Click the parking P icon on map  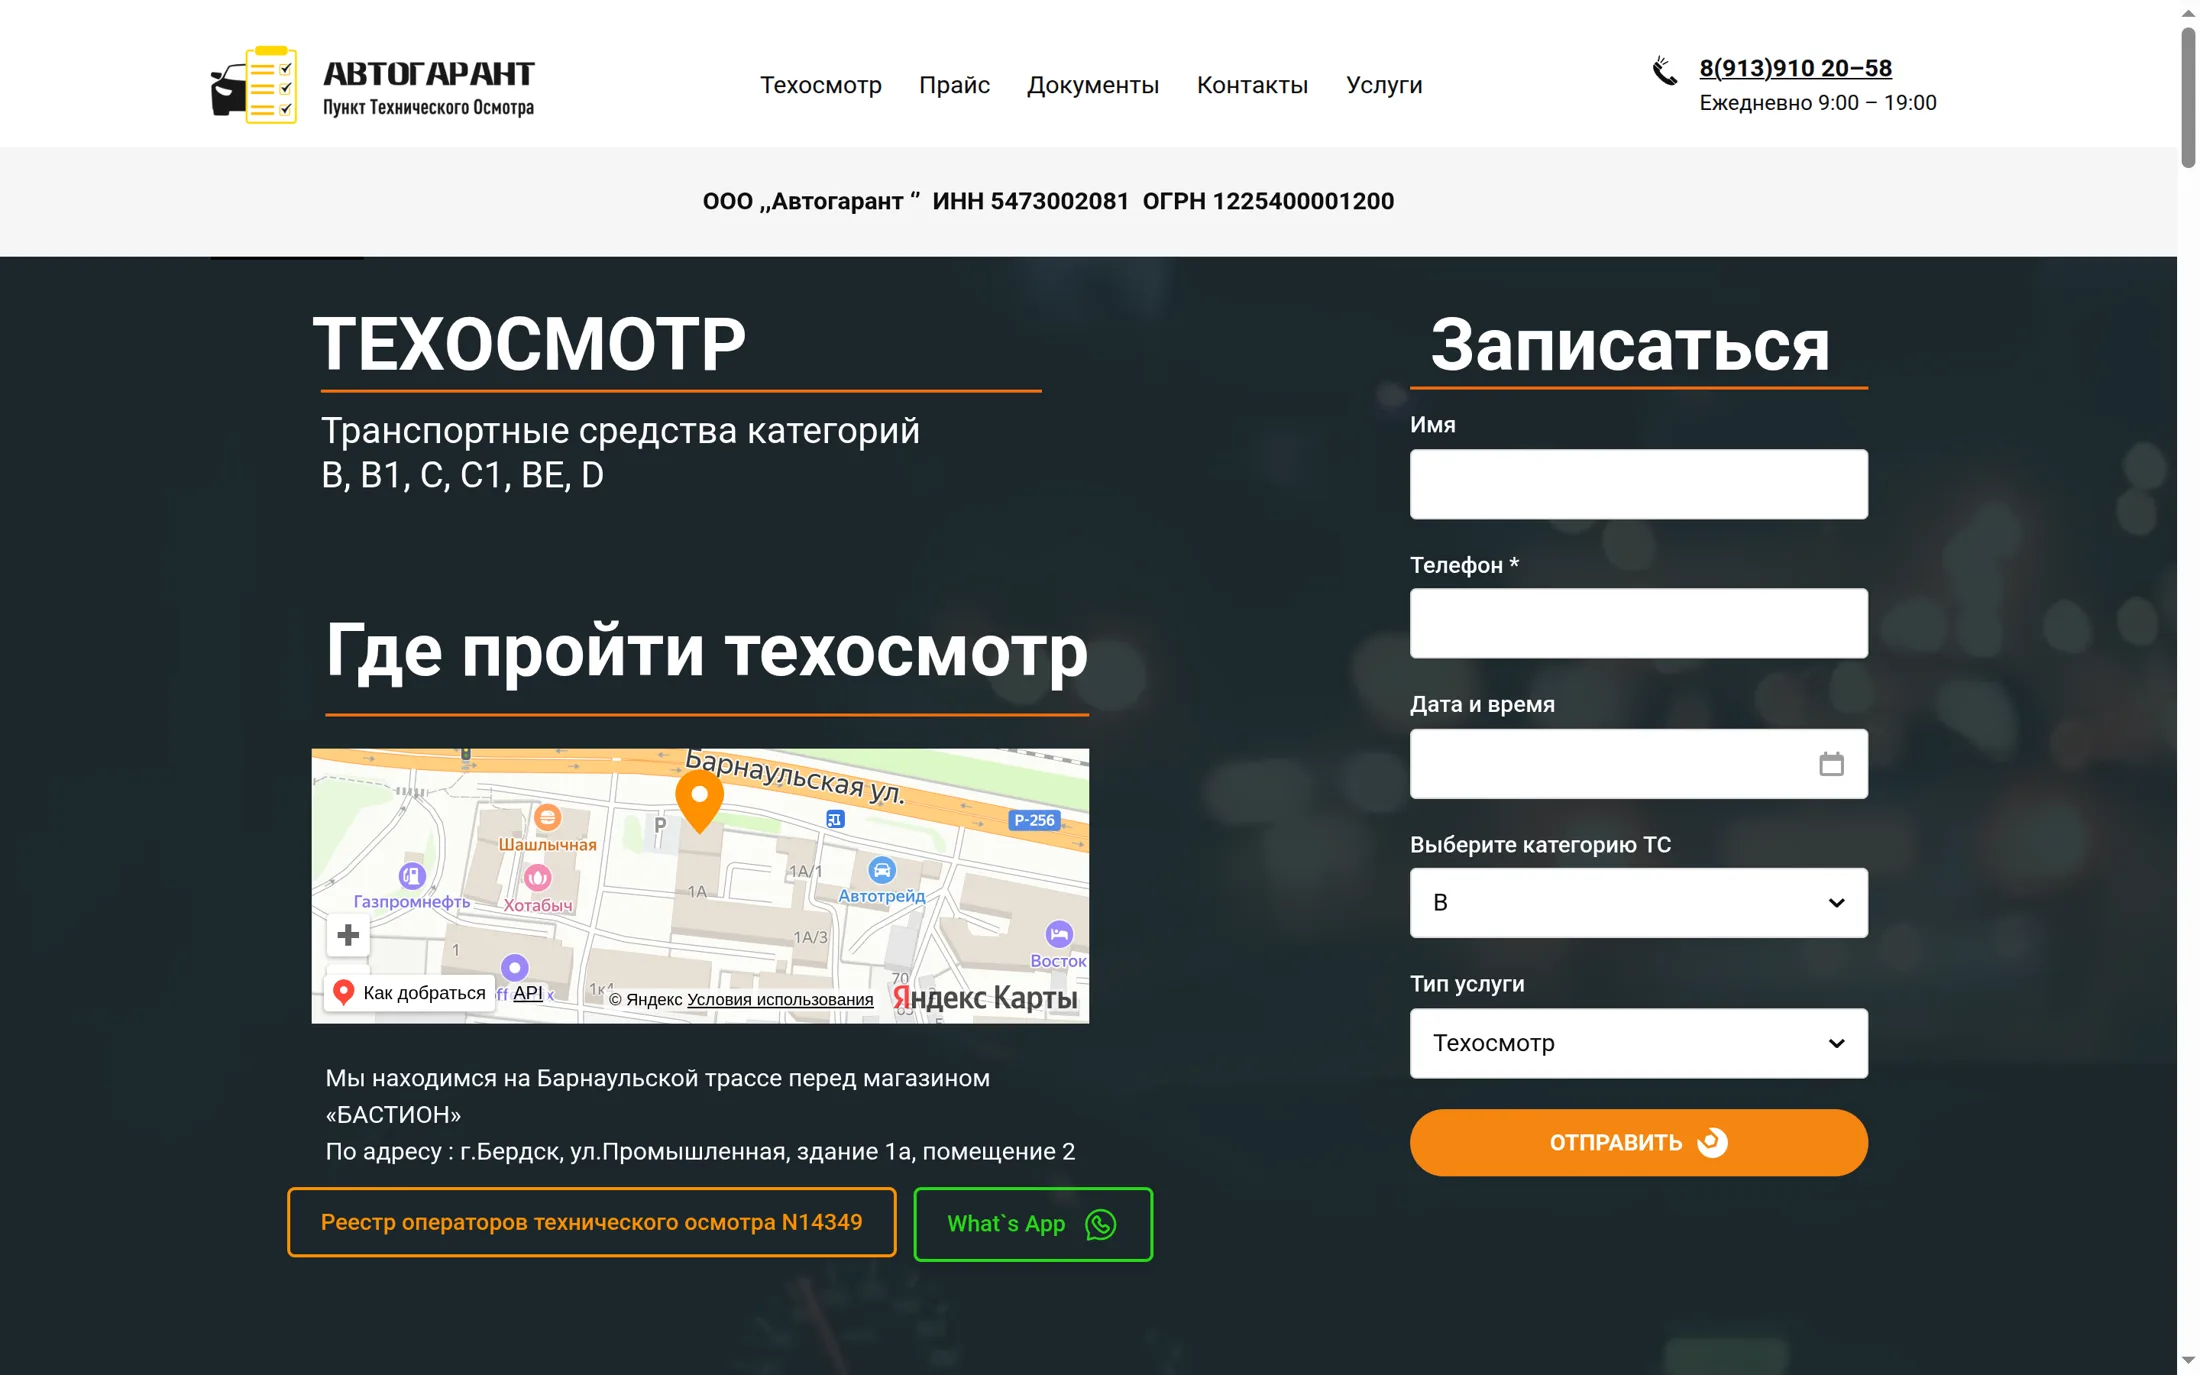click(660, 825)
